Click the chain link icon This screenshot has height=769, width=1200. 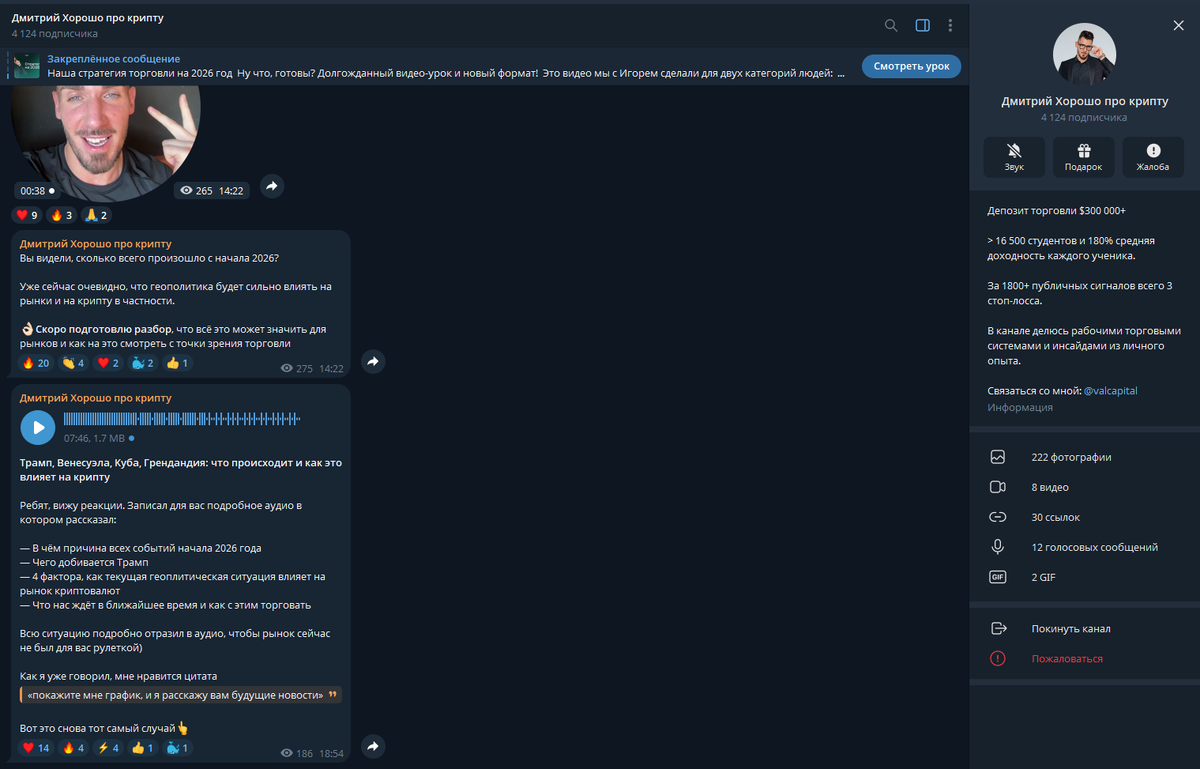point(997,517)
